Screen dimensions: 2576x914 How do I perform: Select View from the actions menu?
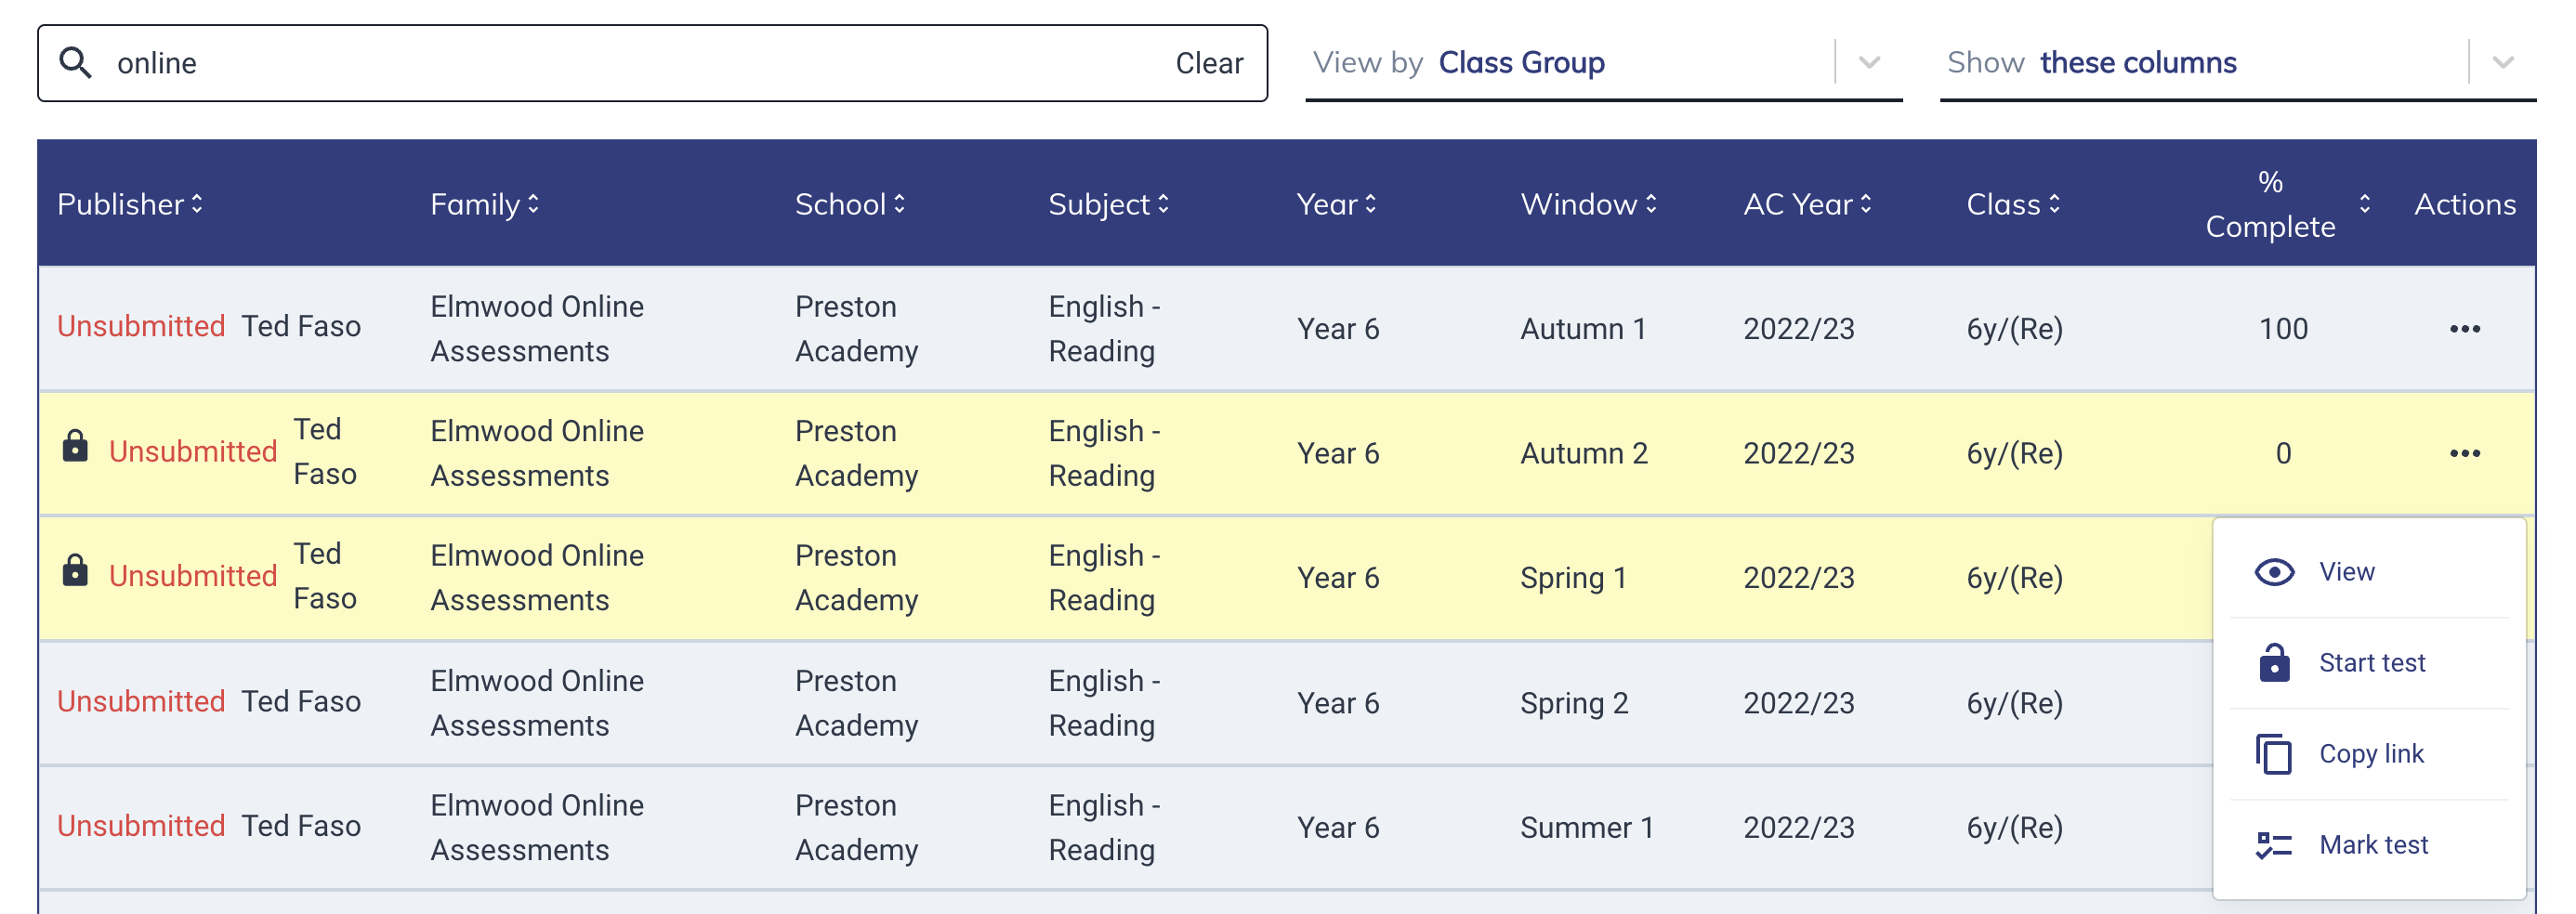click(x=2369, y=572)
